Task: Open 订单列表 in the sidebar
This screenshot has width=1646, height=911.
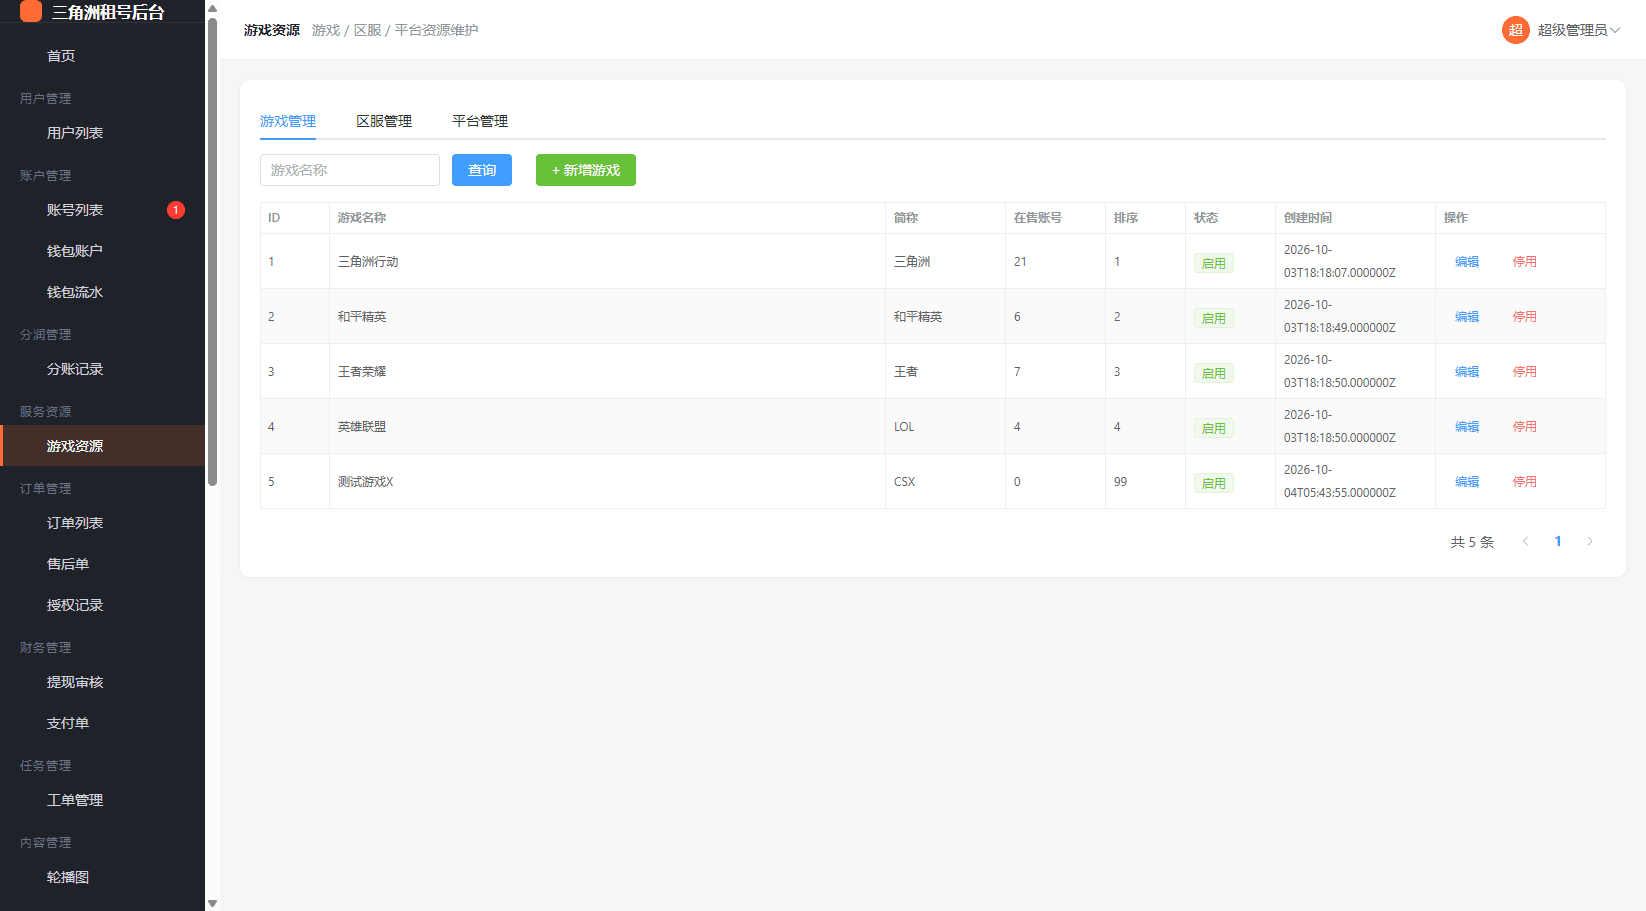Action: [x=102, y=523]
